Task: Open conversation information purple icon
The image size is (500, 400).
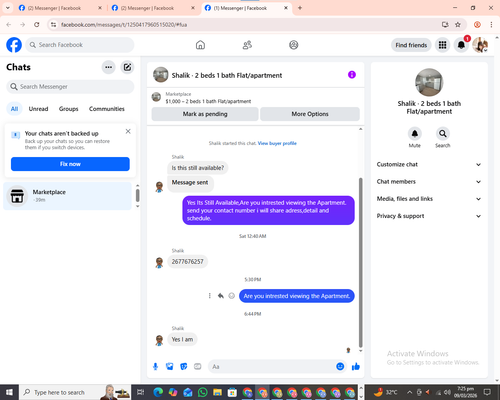Action: coord(352,75)
